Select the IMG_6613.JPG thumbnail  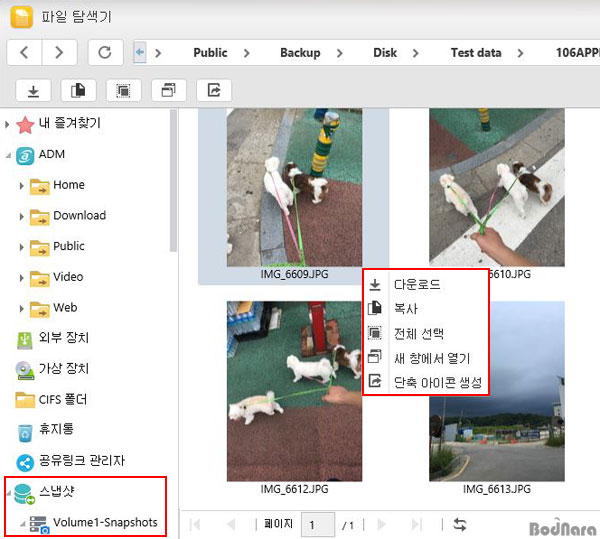click(x=497, y=391)
